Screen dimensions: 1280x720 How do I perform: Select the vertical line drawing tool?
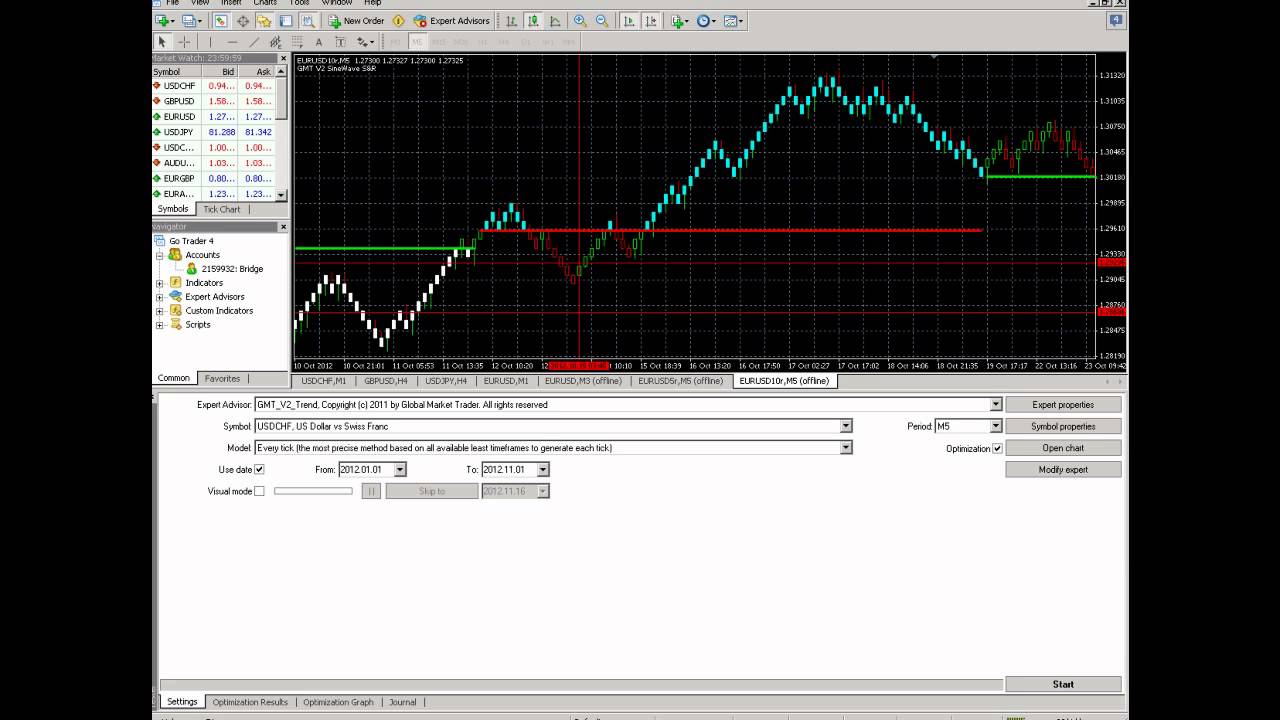(210, 42)
